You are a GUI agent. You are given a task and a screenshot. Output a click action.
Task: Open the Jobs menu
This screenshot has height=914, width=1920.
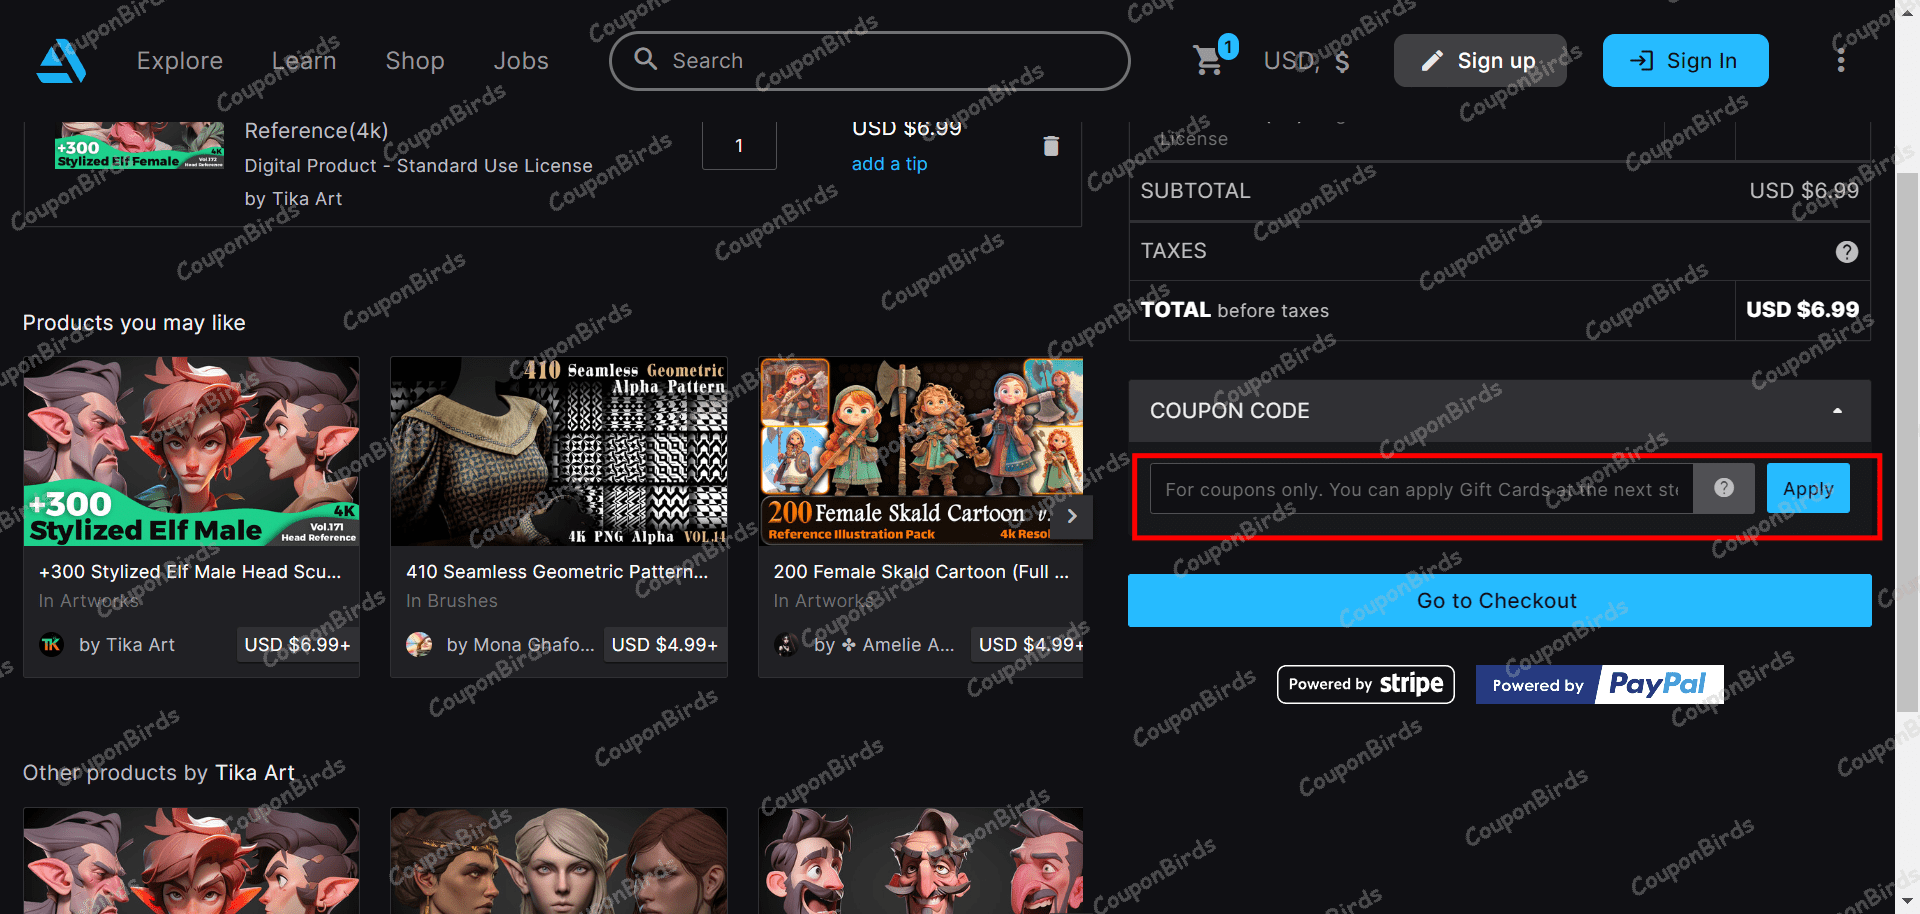[x=520, y=60]
